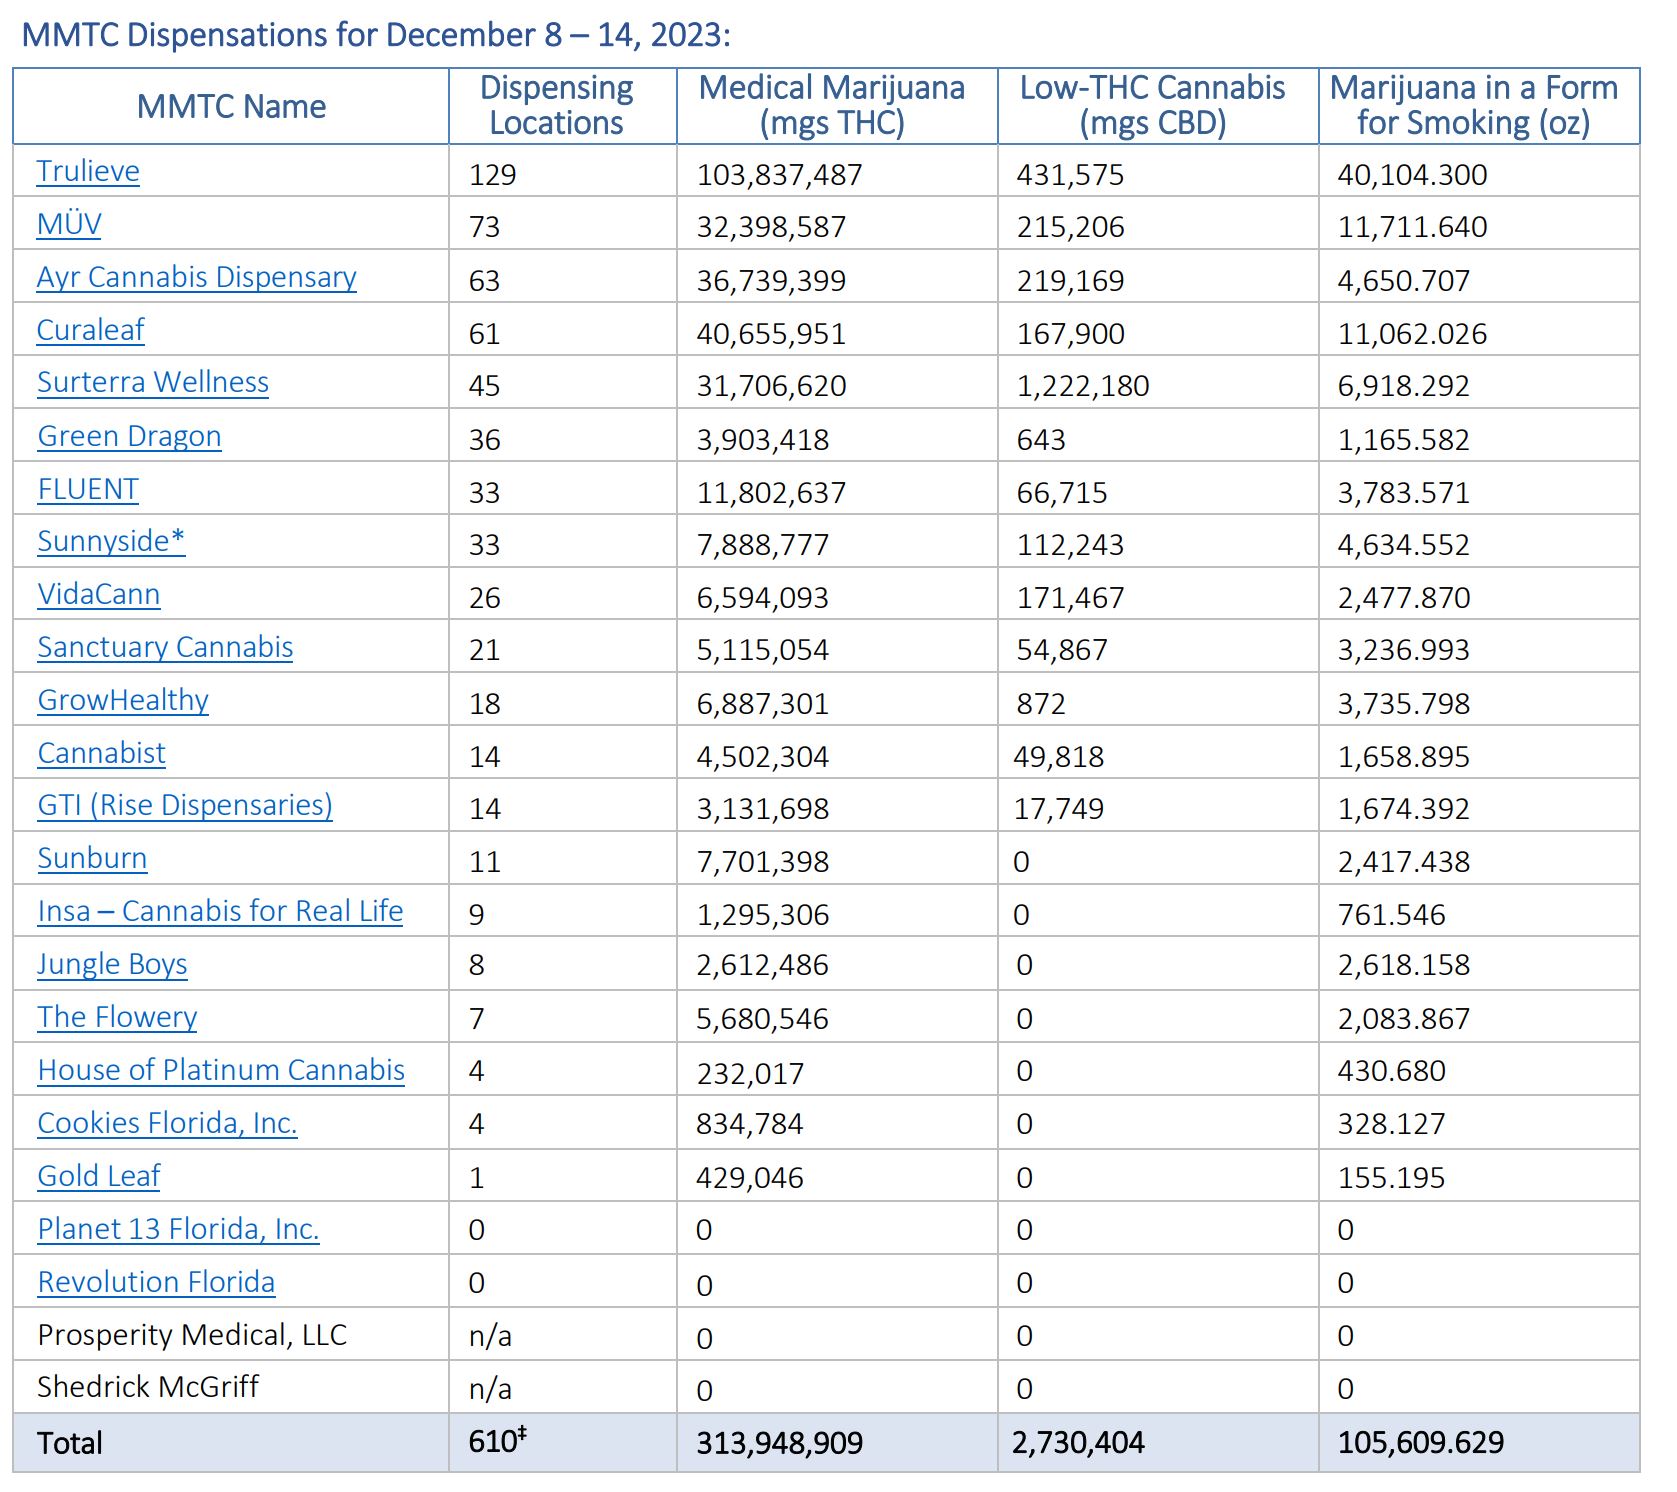Open Cookies Florida, Inc. link

[167, 1123]
